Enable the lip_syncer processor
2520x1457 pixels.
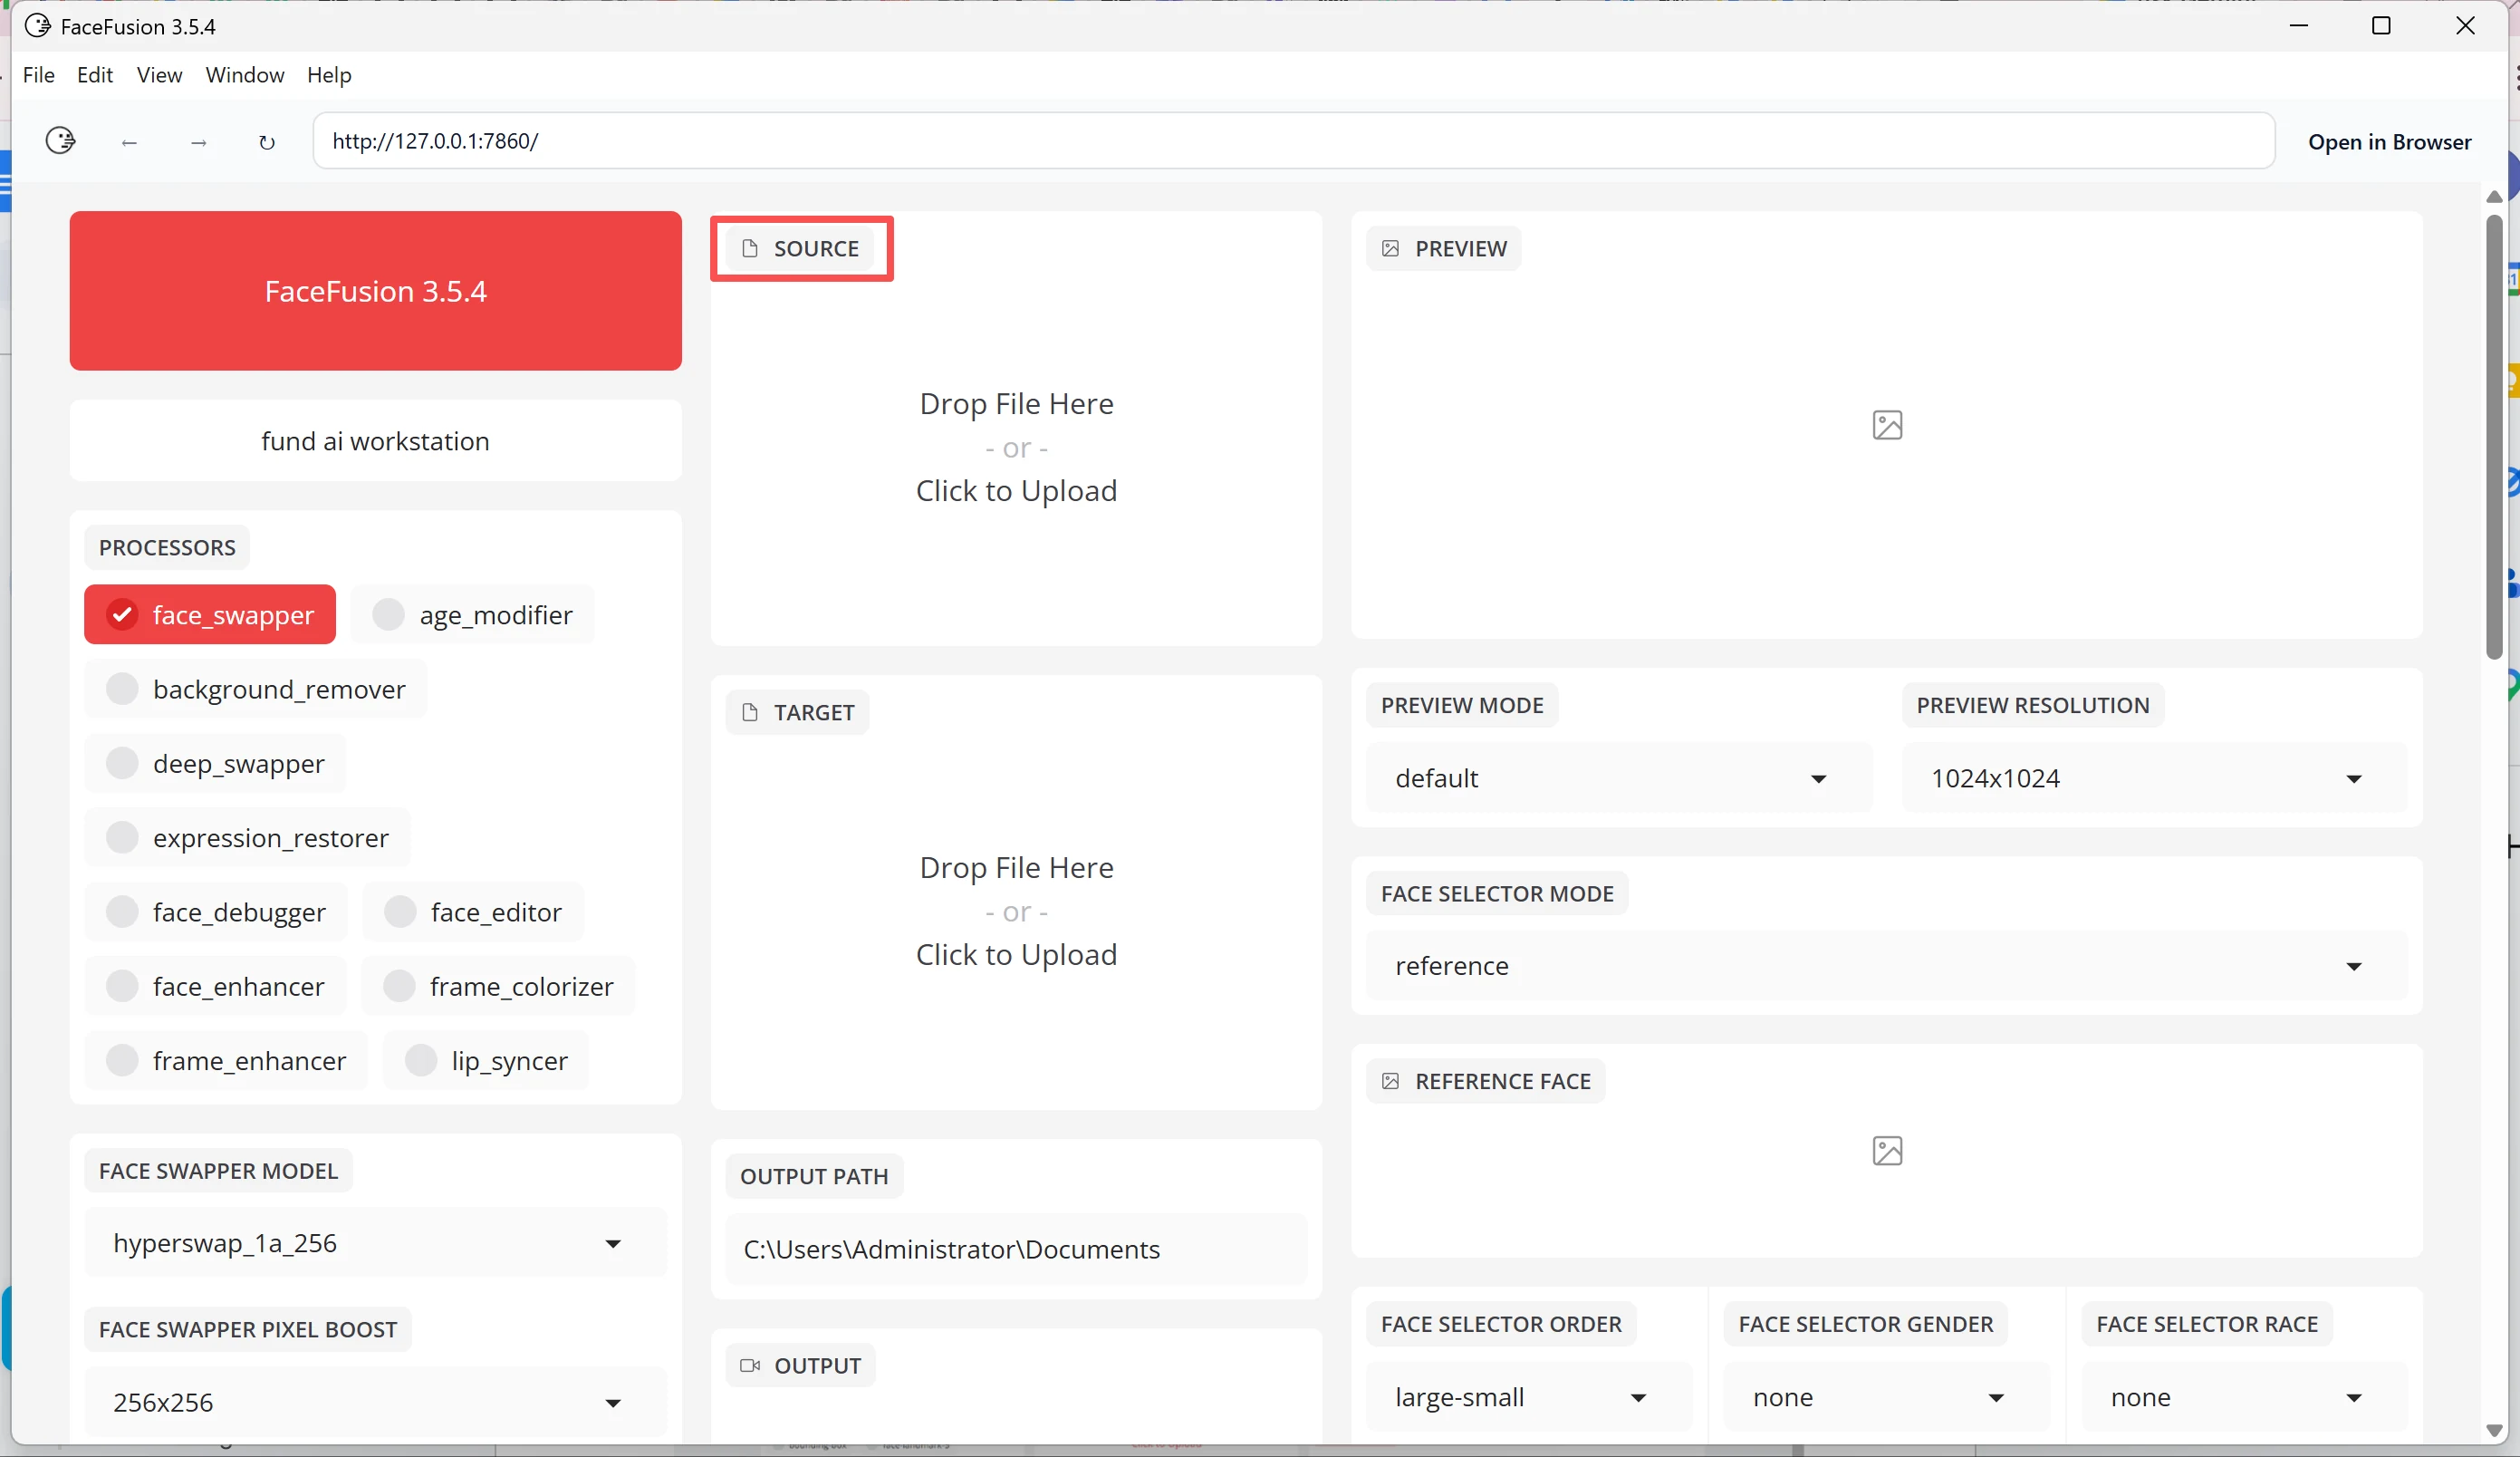(486, 1060)
